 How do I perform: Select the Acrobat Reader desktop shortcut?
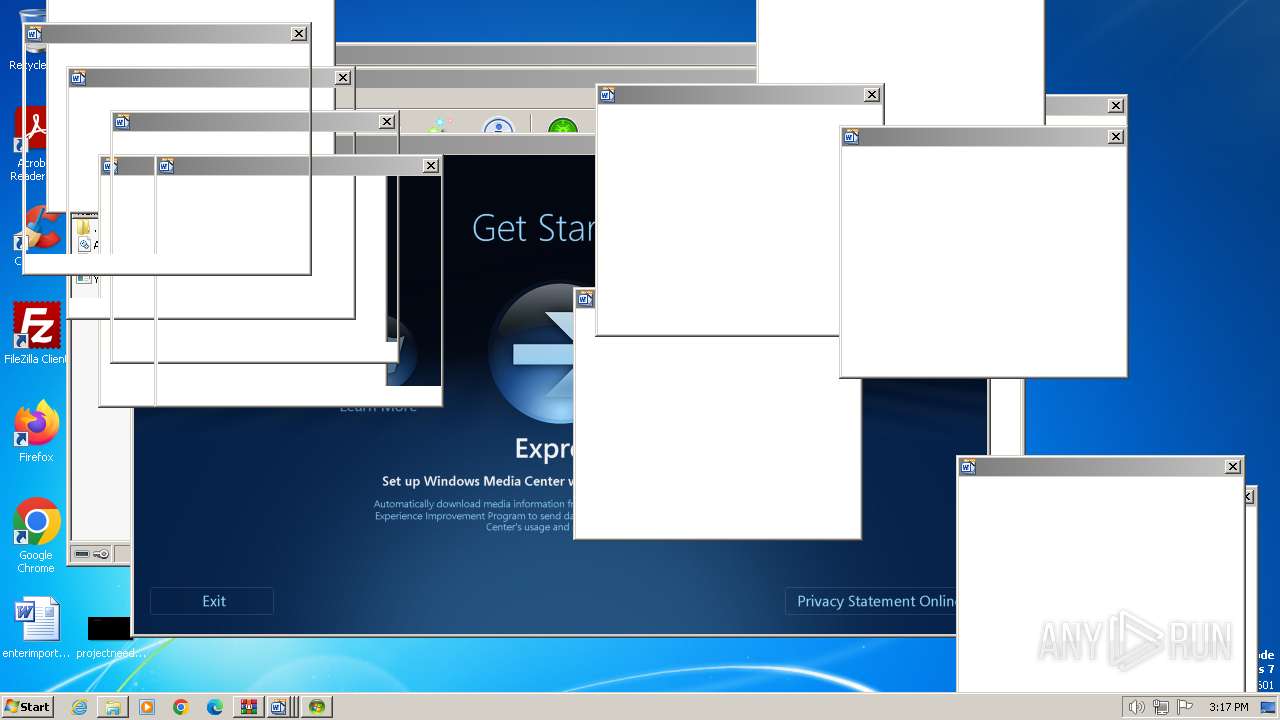pyautogui.click(x=30, y=145)
